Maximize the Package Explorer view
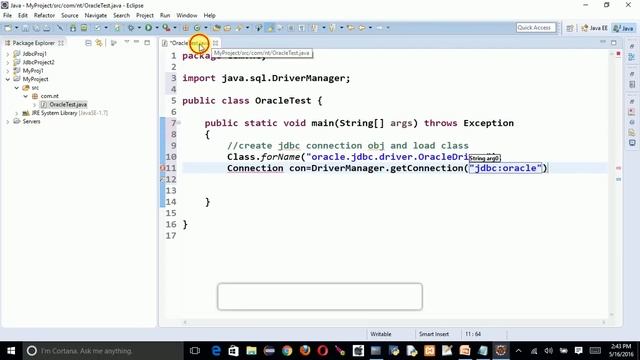This screenshot has width=640, height=360. (x=147, y=42)
